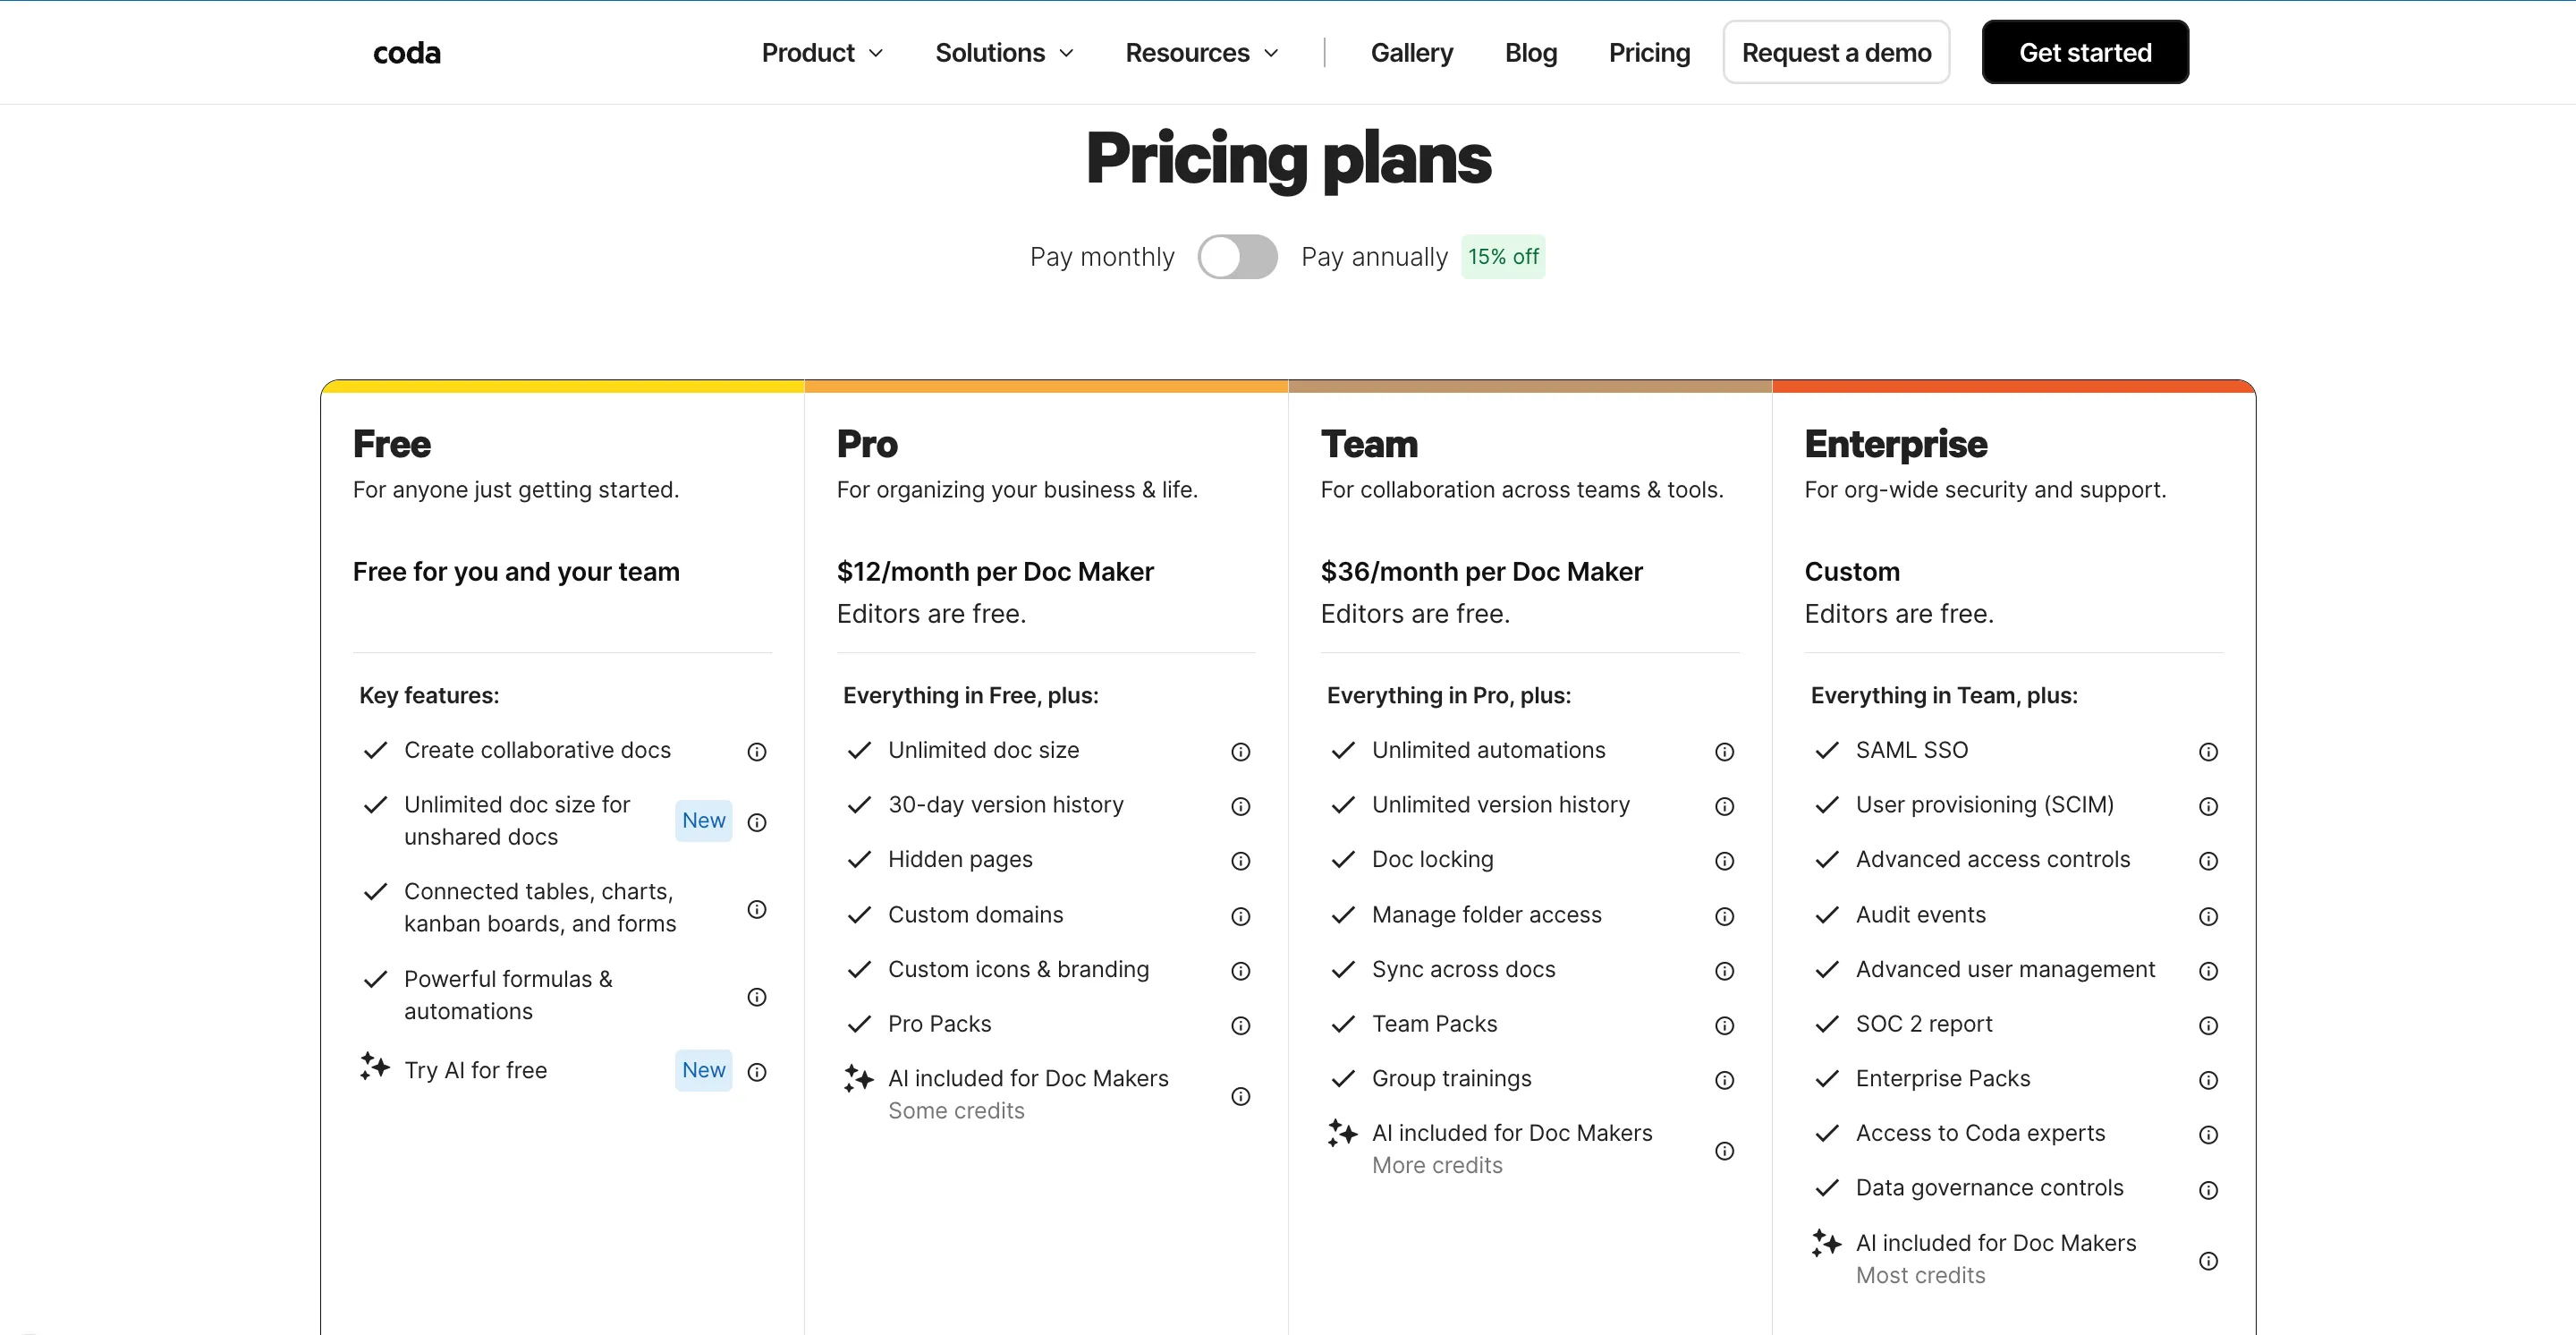2576x1335 pixels.
Task: Open the Solutions dropdown menu
Action: [x=1004, y=53]
